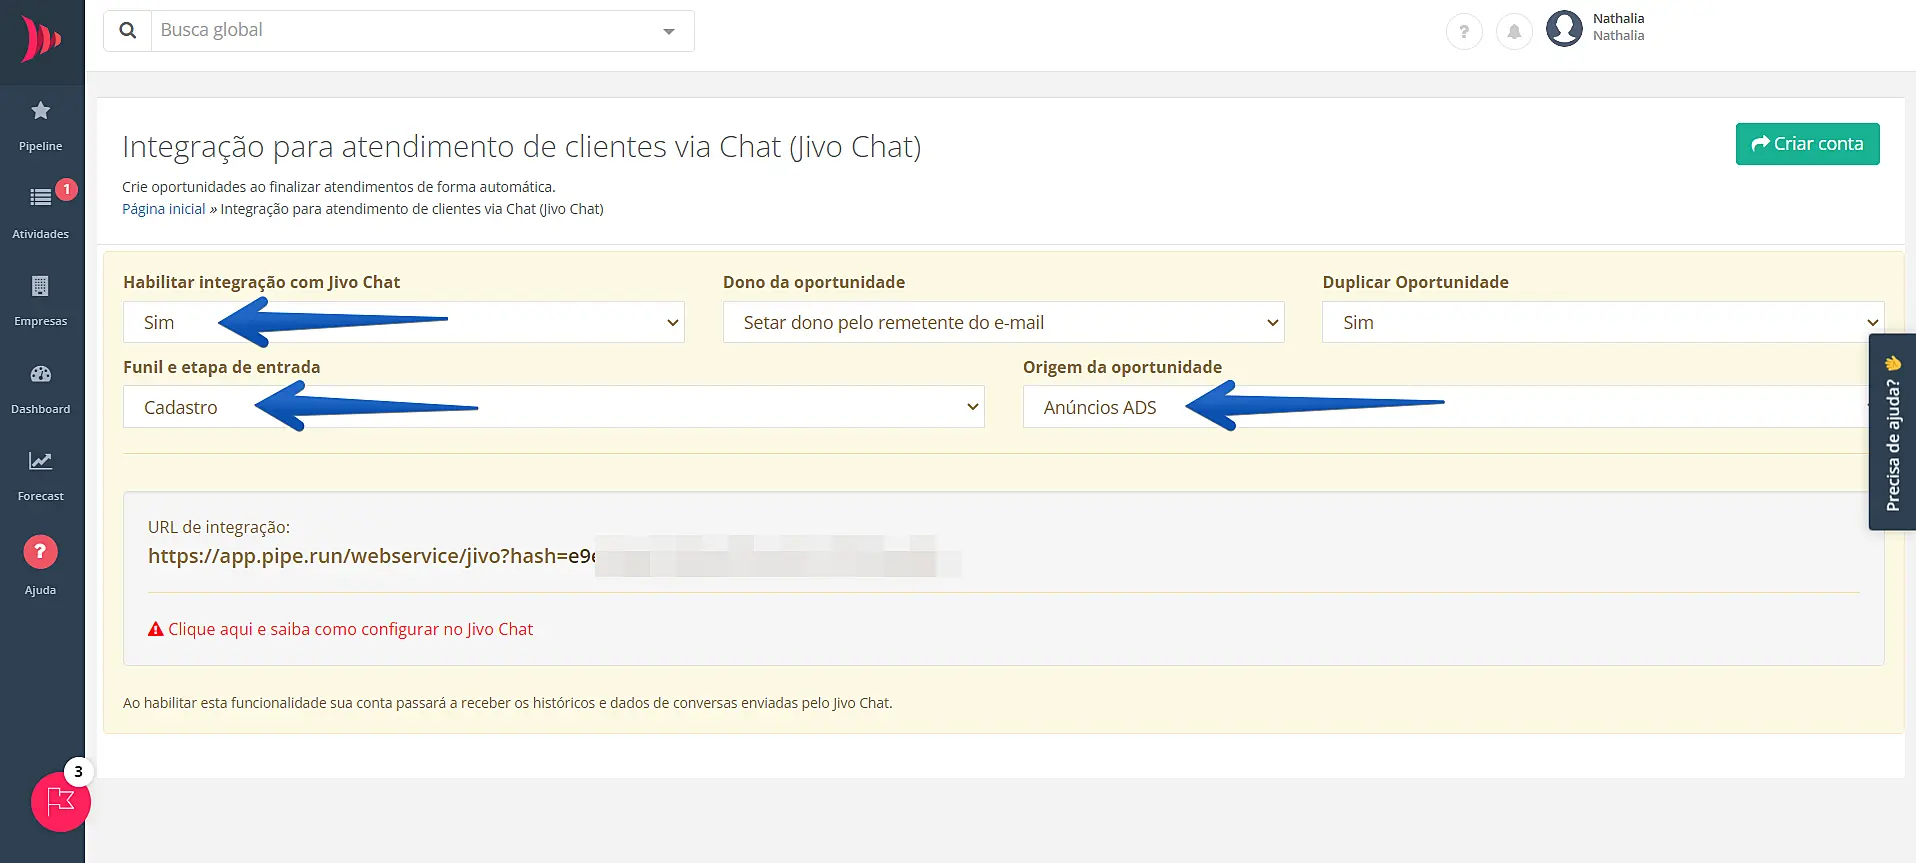Follow the Página inicial breadcrumb link
Viewport: 1916px width, 863px height.
click(164, 209)
